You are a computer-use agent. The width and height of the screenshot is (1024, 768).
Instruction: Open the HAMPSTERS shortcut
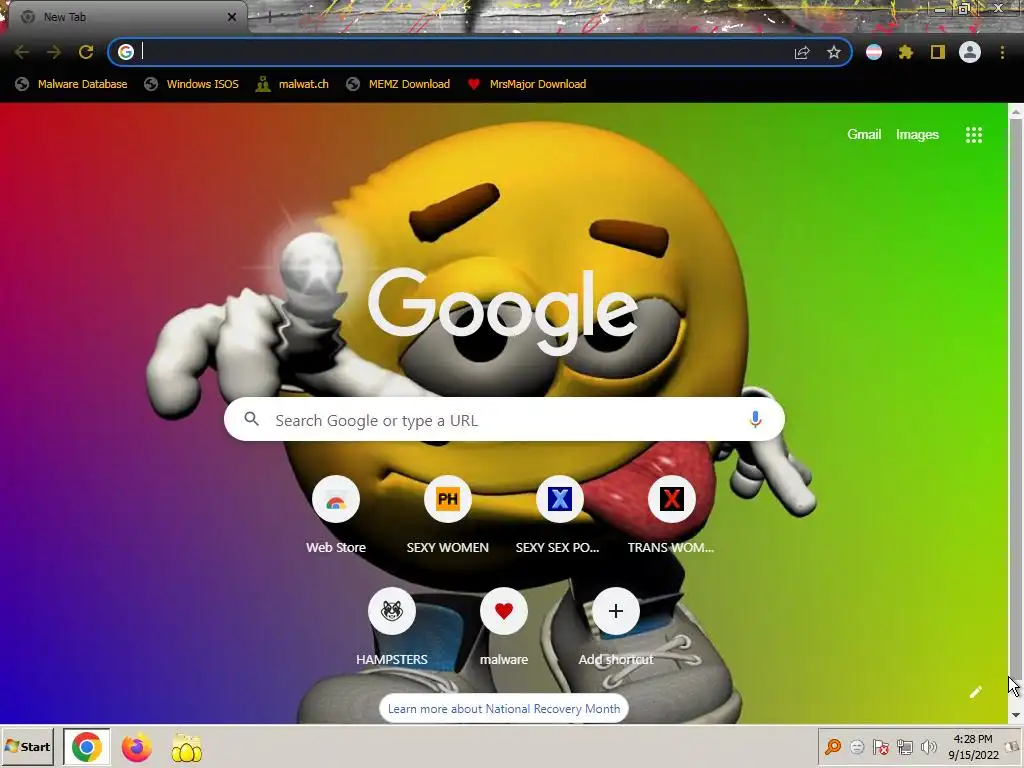[392, 627]
